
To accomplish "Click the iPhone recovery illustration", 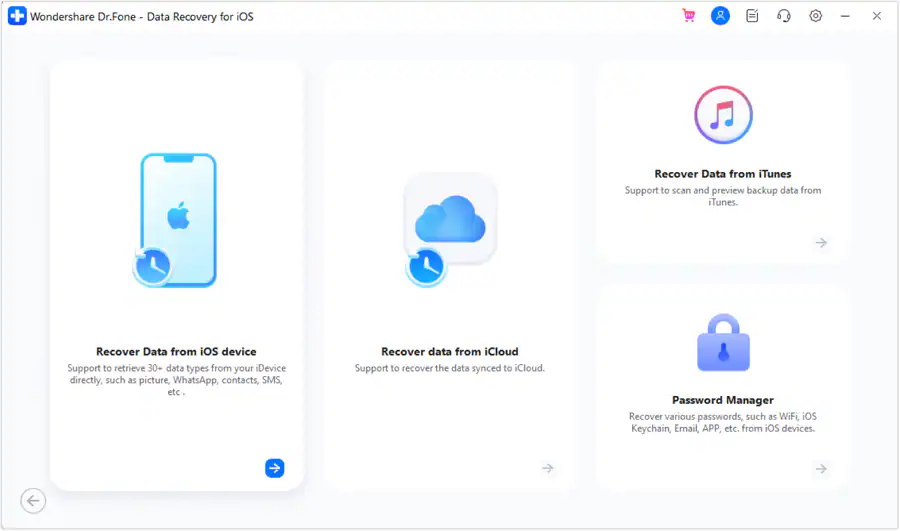I will [175, 220].
